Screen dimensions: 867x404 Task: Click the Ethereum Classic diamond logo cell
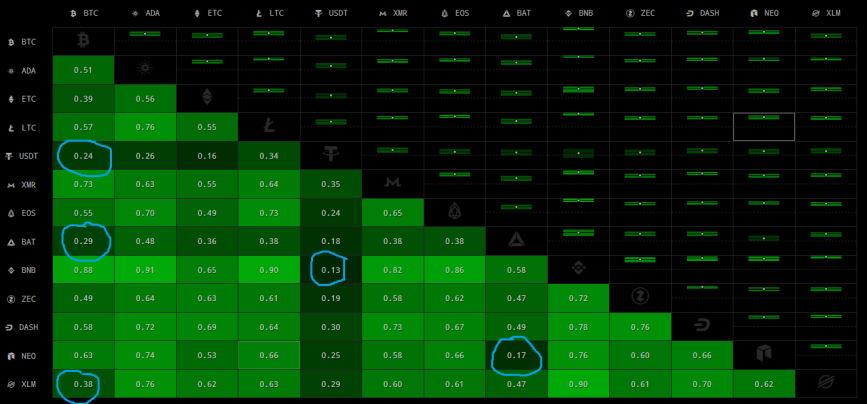click(x=207, y=98)
